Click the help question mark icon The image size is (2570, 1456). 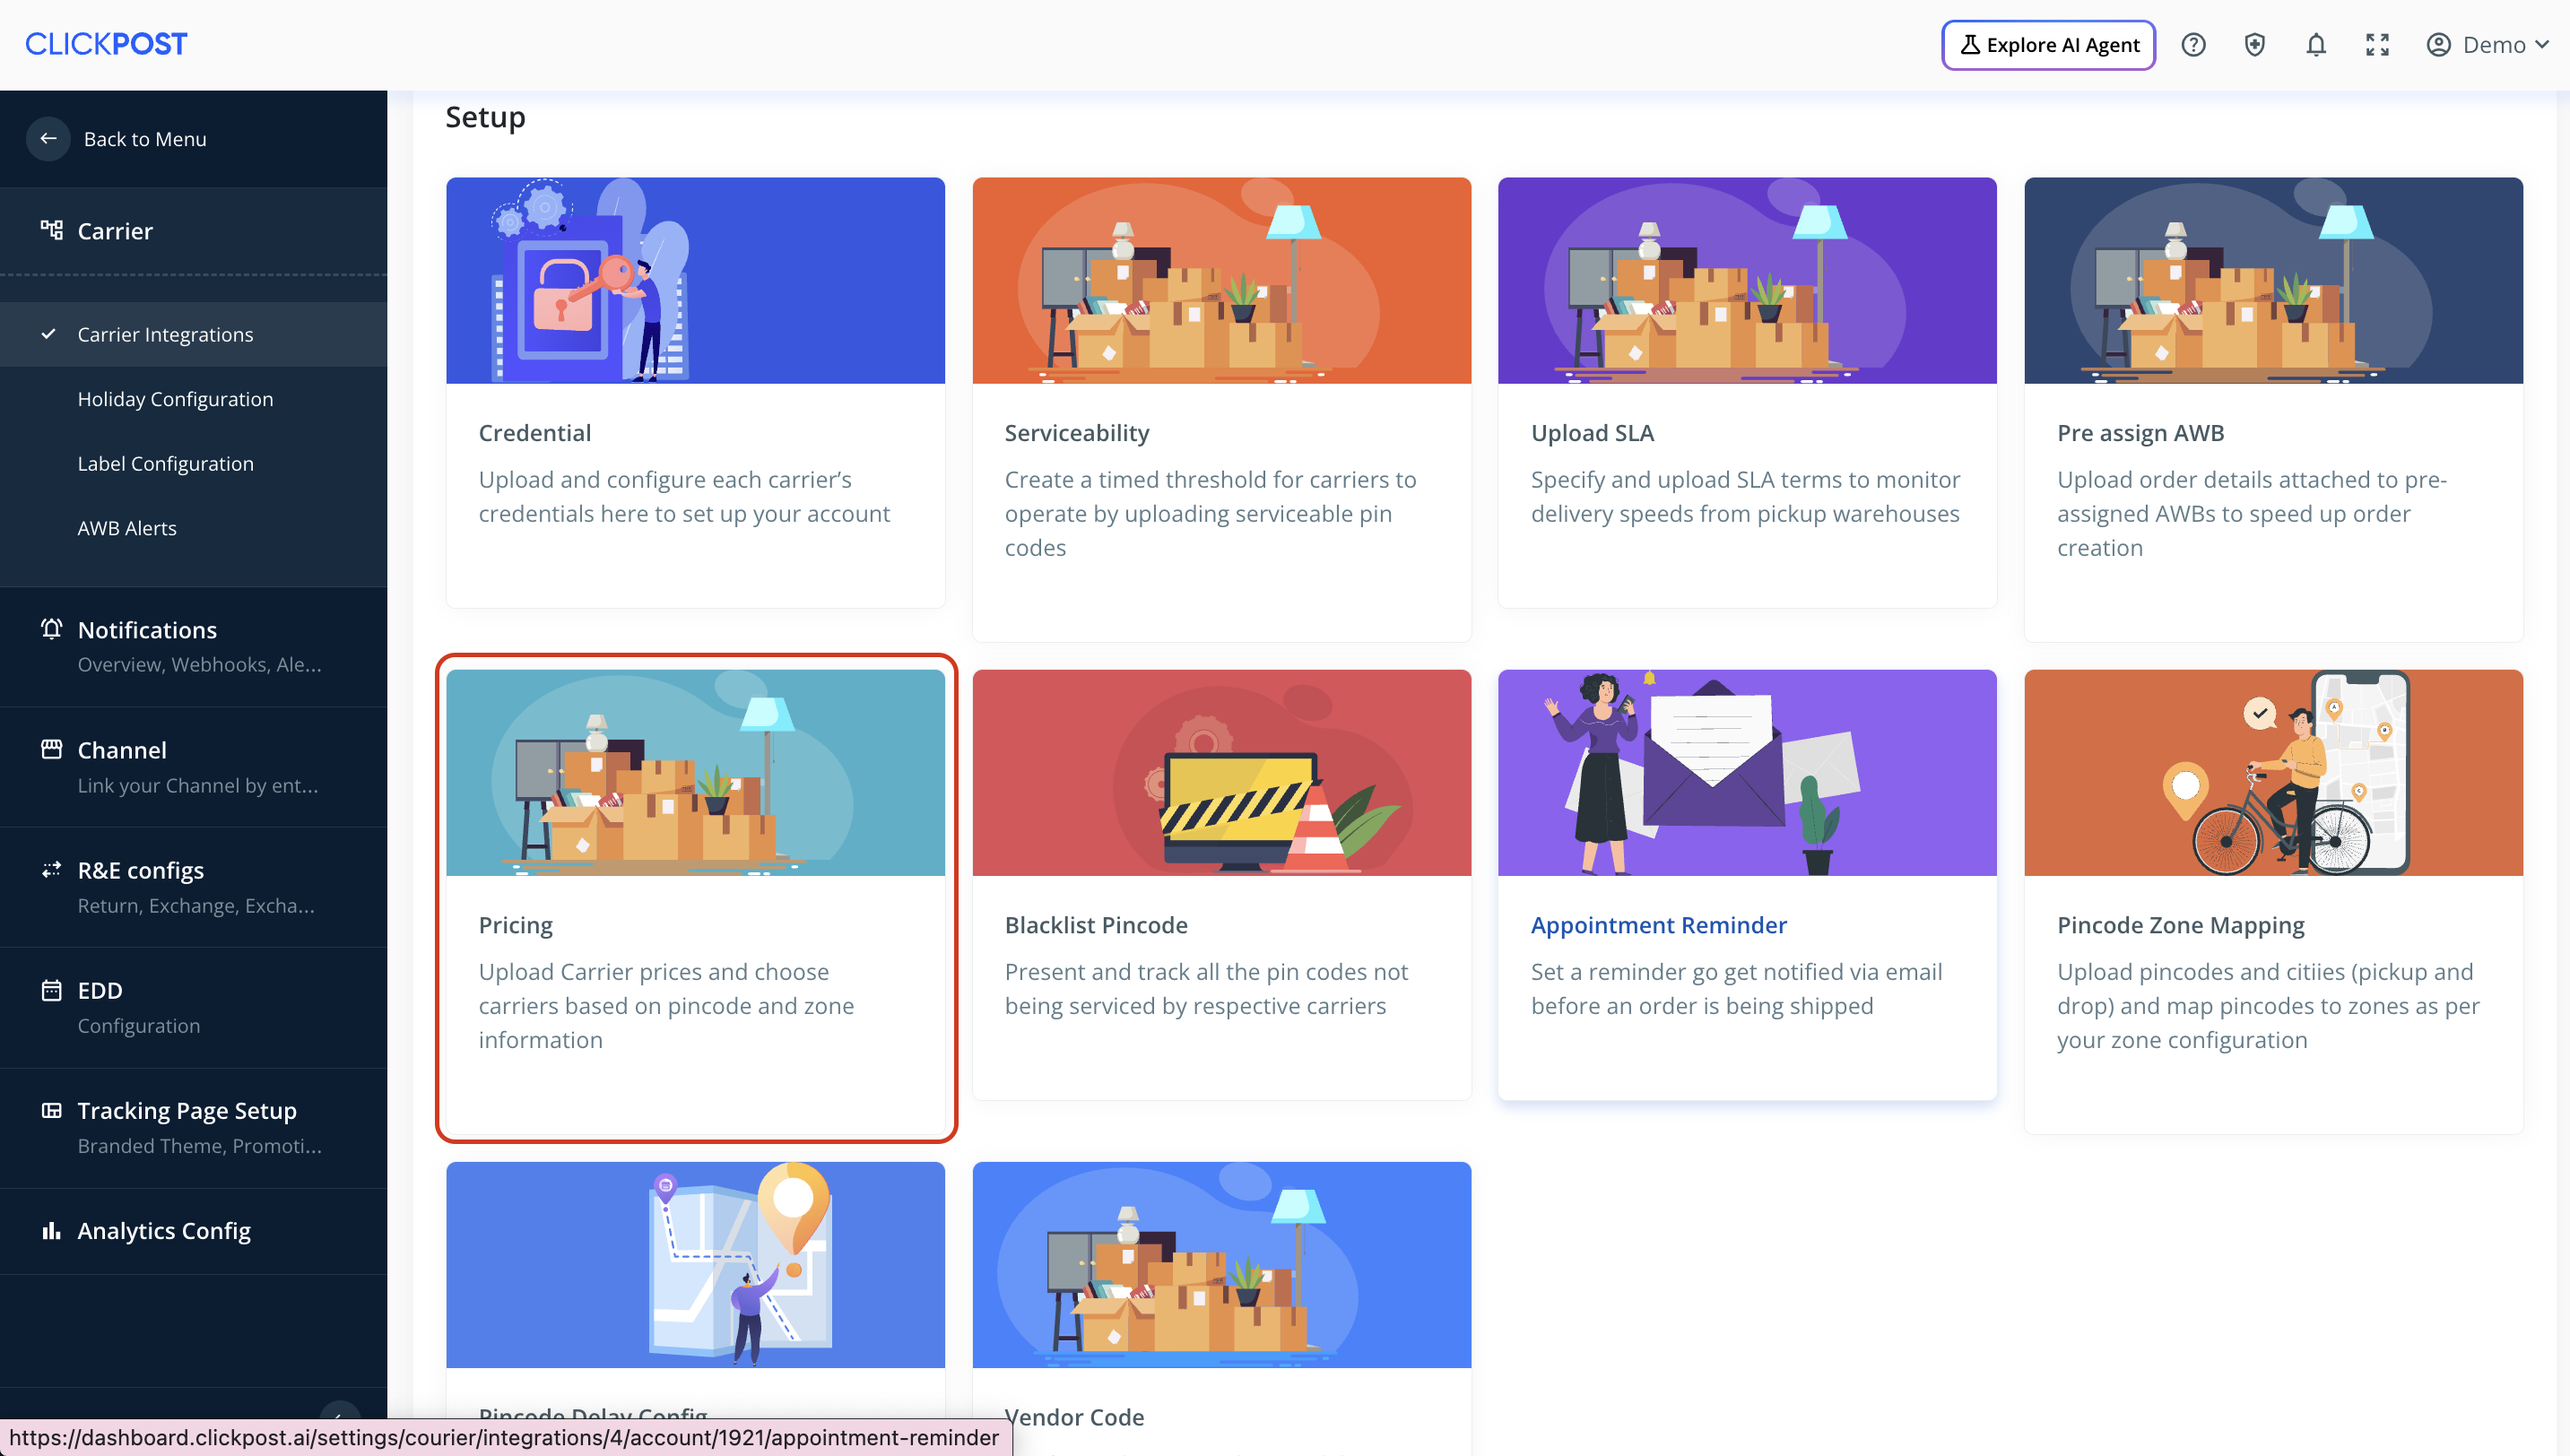[2193, 45]
